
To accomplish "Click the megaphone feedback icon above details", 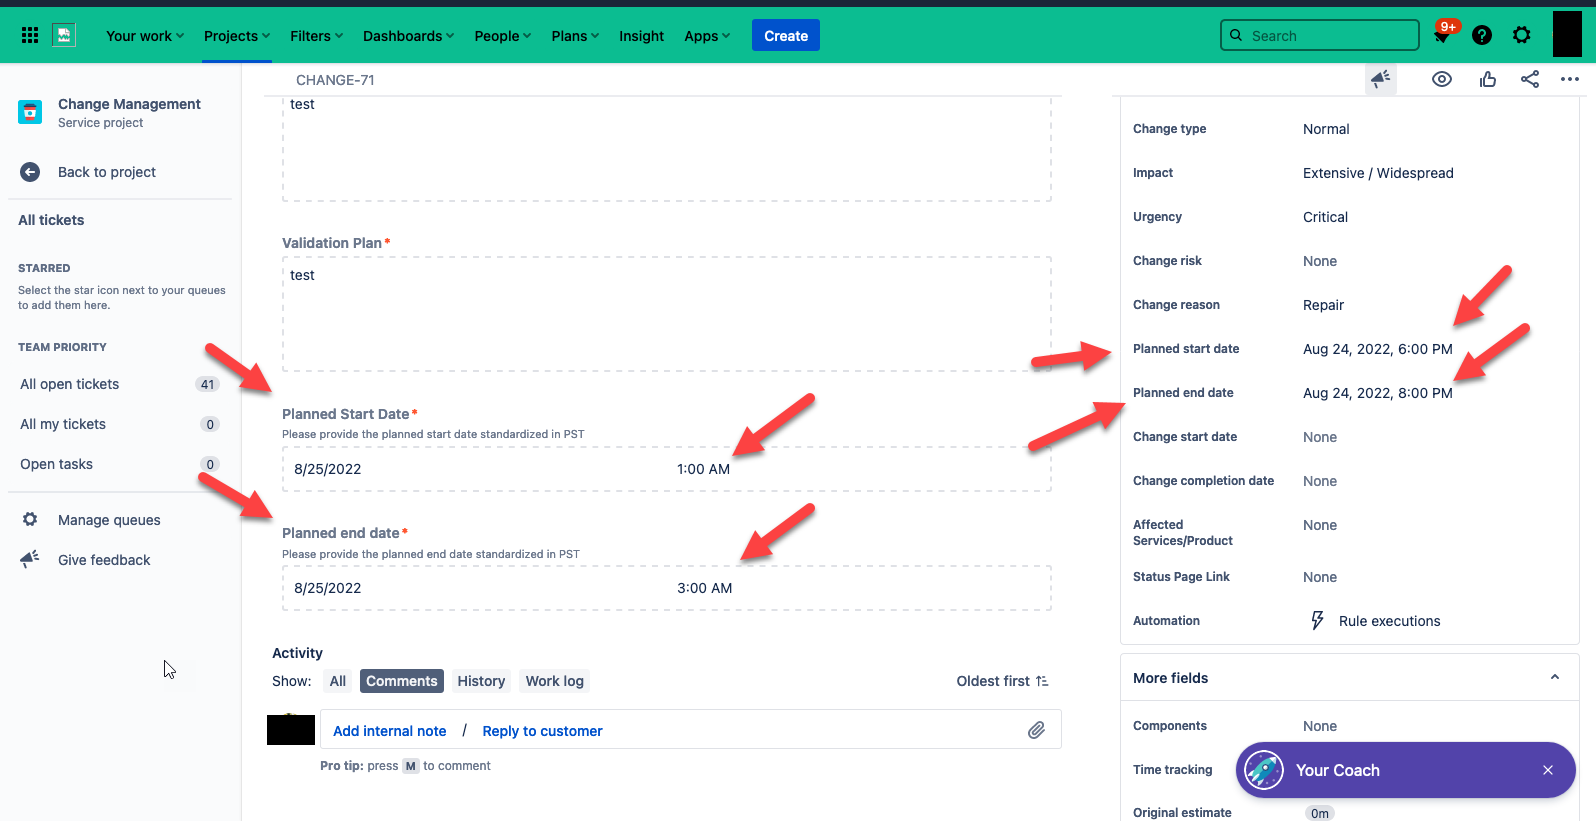I will click(x=1381, y=79).
